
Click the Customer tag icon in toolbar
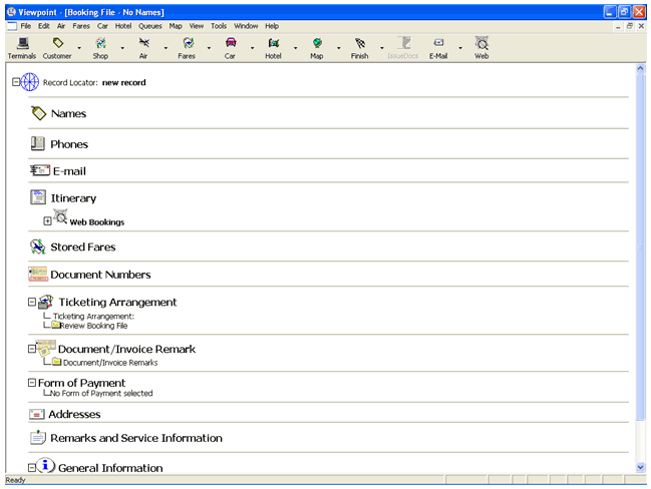tap(58, 43)
